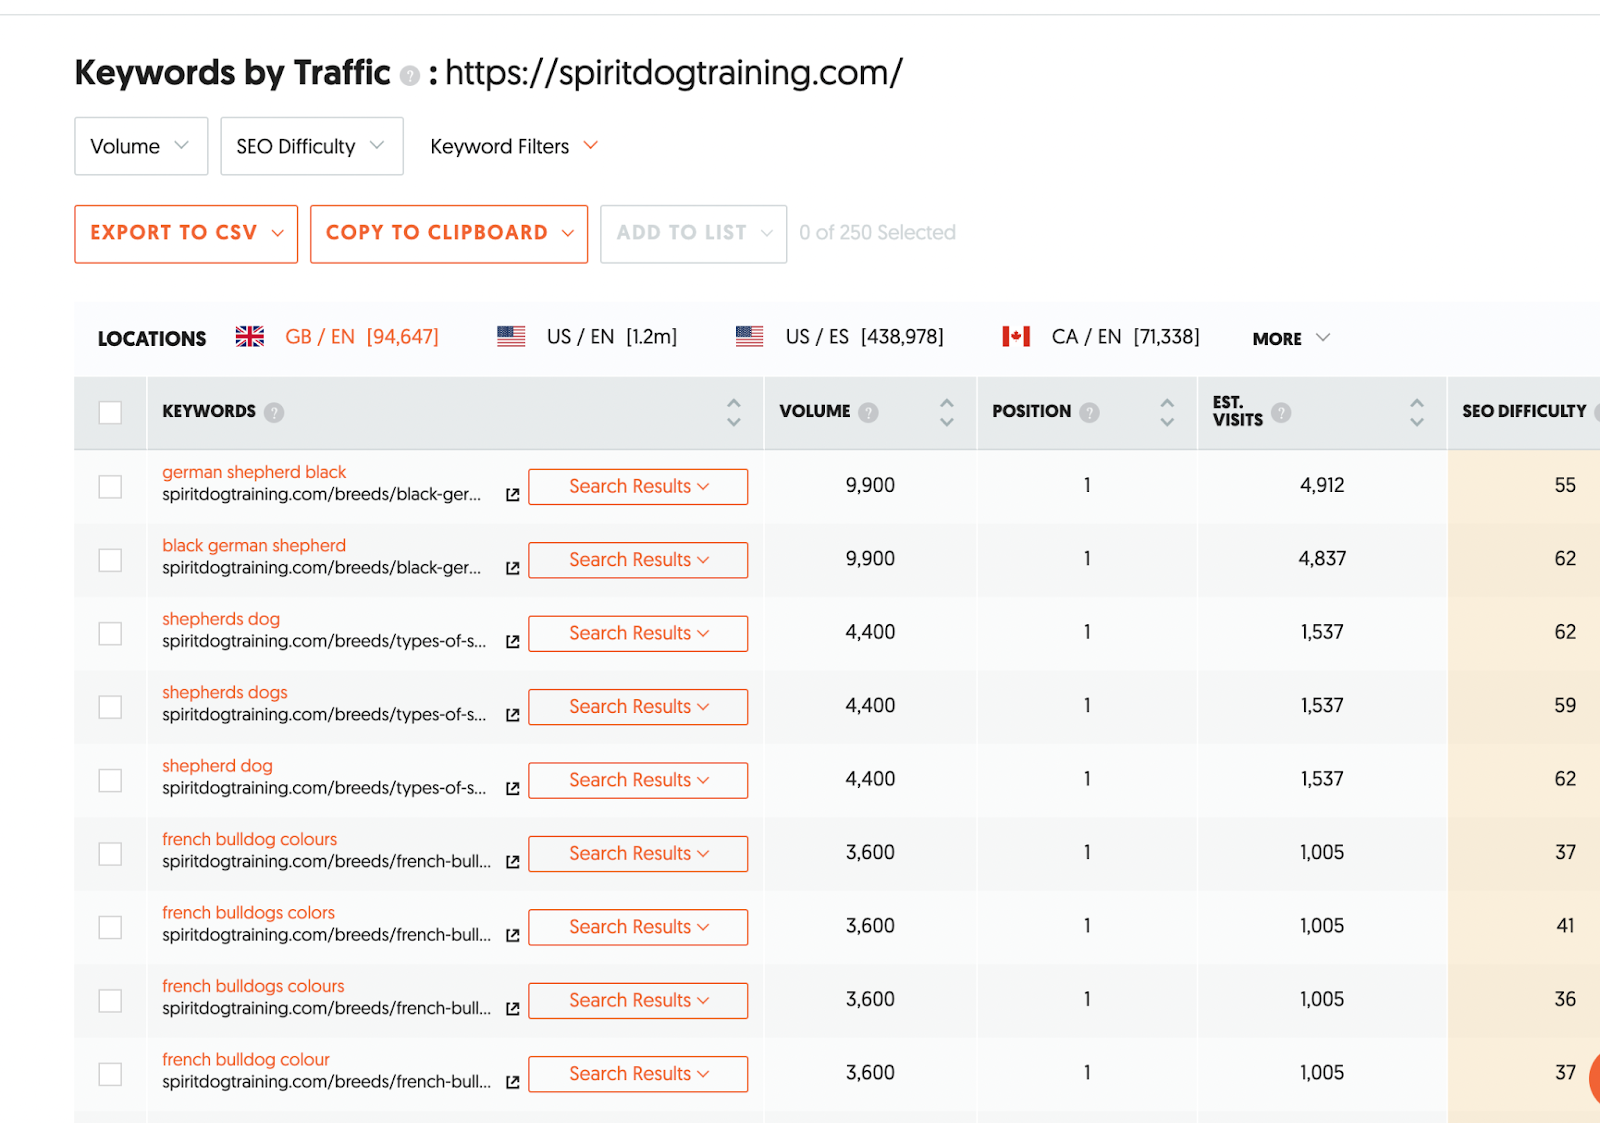Open the french bulldog colour keyword link
This screenshot has height=1123, width=1600.
pos(246,1059)
